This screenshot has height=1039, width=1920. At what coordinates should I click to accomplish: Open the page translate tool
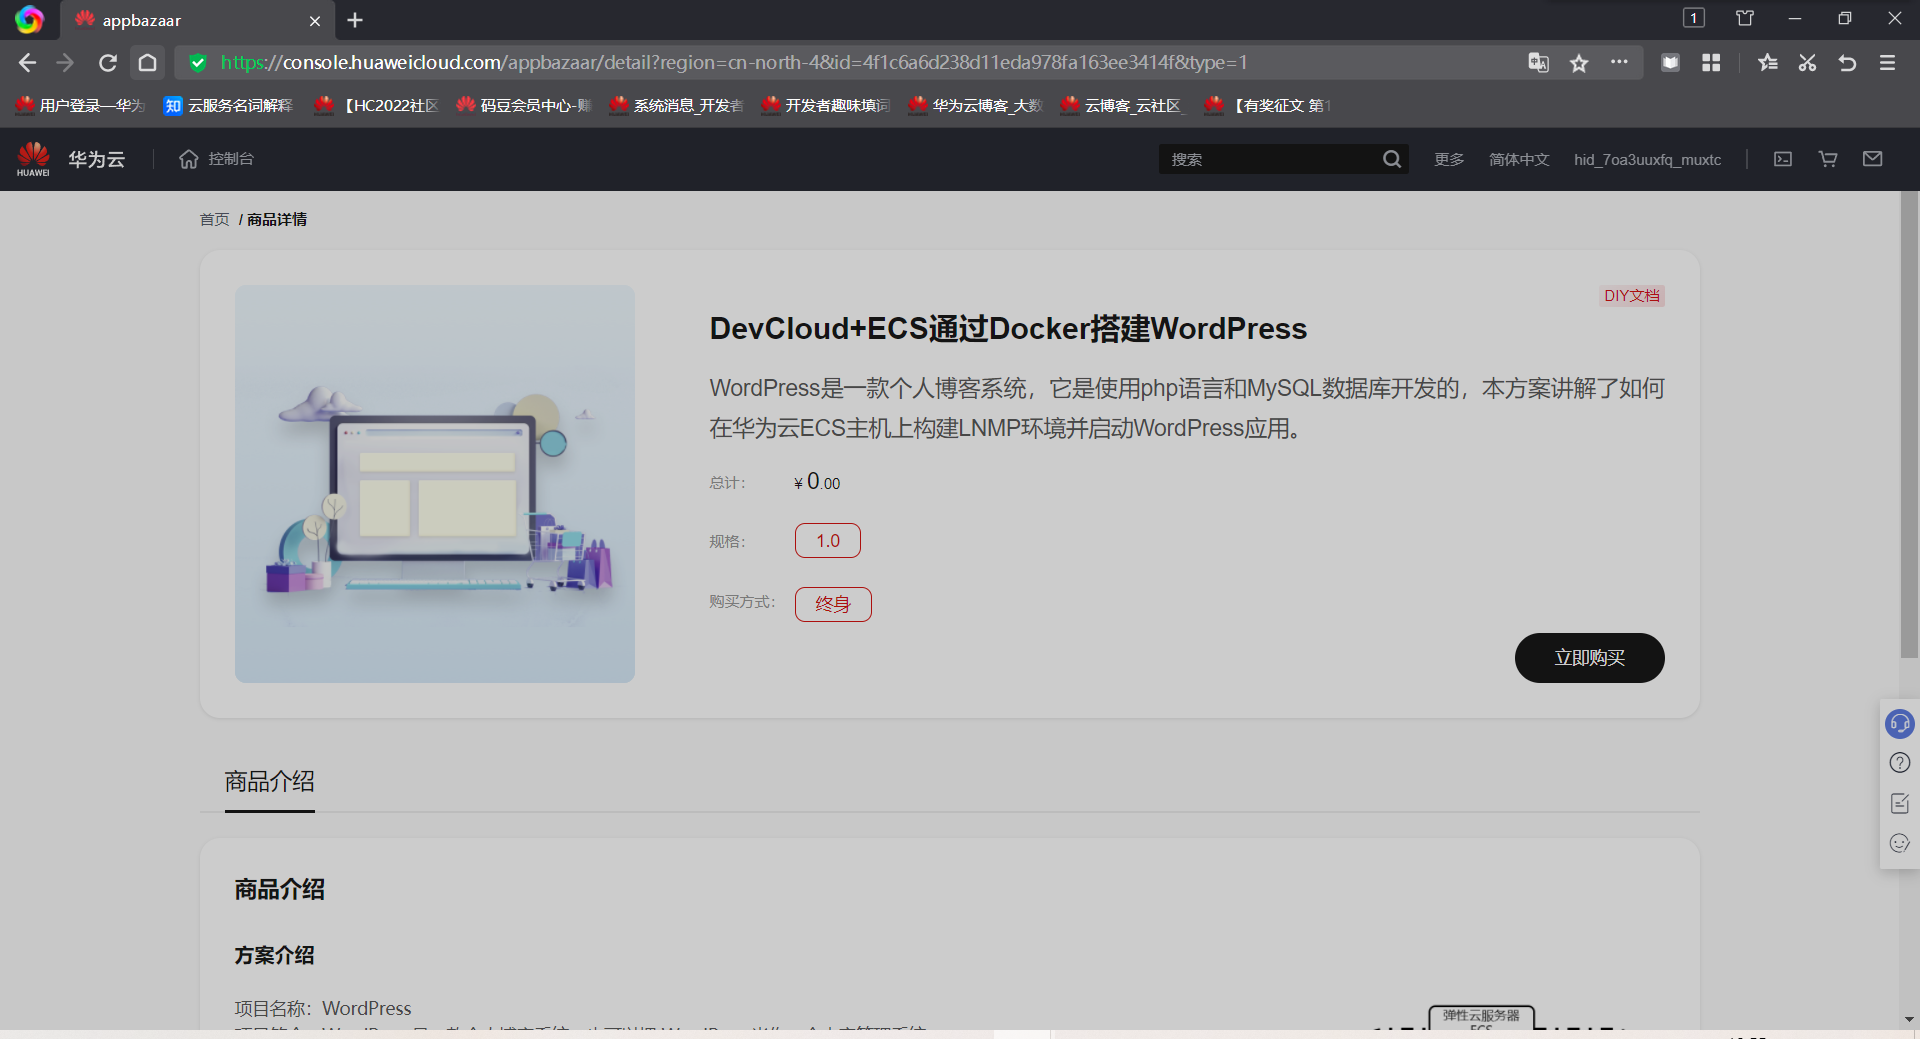coord(1538,63)
